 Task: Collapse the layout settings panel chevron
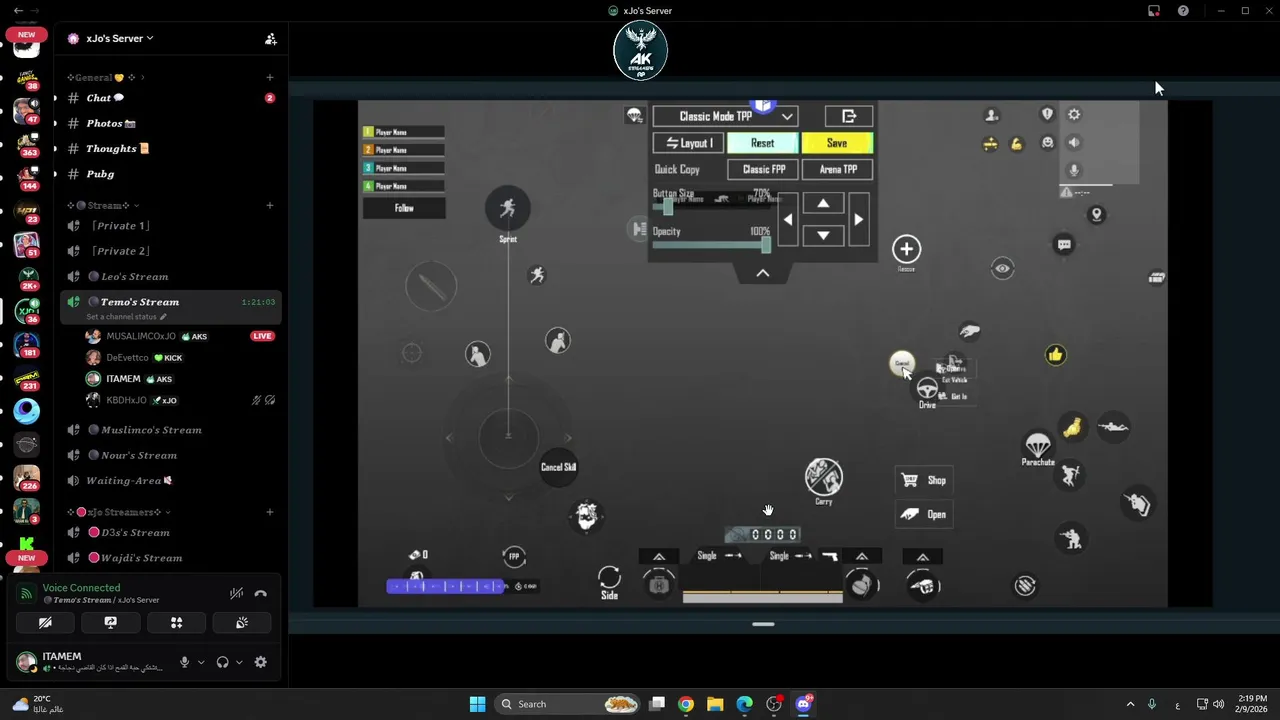(x=763, y=273)
